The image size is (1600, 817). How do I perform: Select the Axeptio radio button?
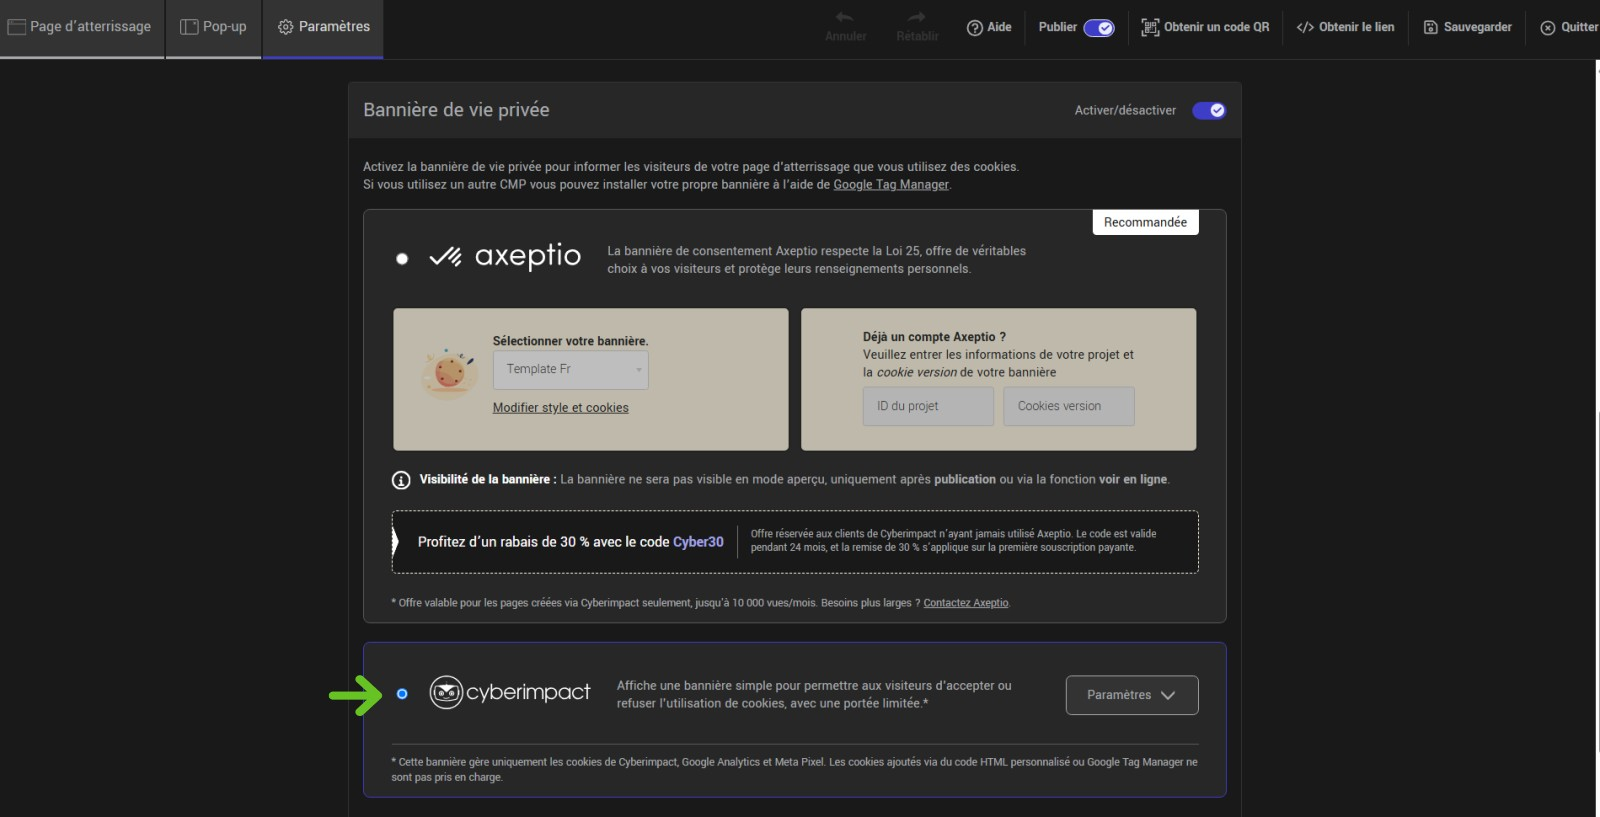402,259
